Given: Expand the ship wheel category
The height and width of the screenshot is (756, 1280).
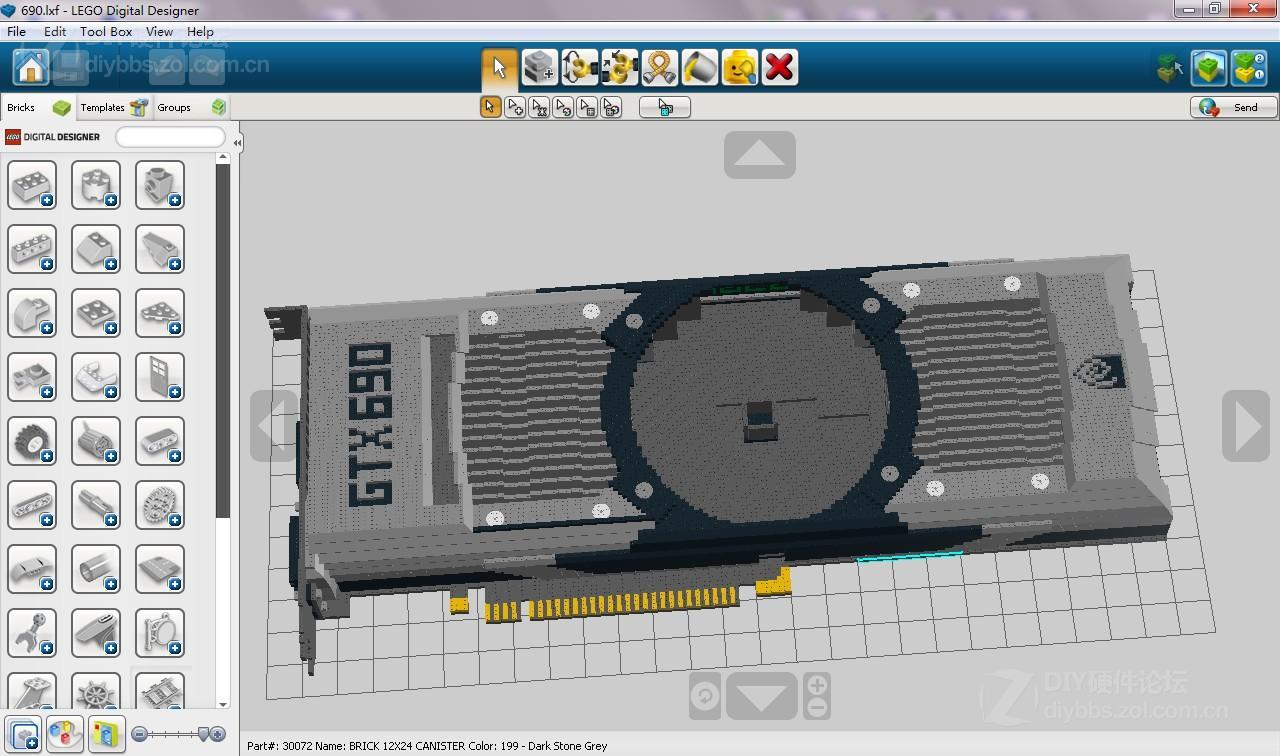Looking at the screenshot, I should point(96,692).
